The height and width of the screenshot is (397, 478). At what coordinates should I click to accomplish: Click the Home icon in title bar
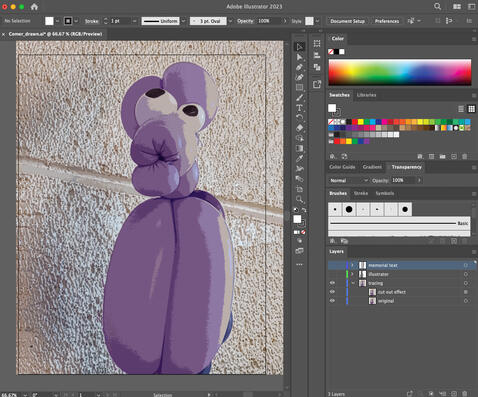click(x=34, y=6)
